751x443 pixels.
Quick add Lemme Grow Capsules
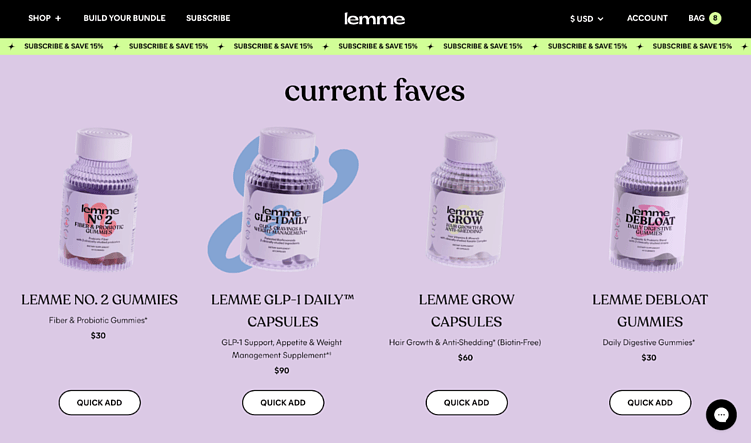pyautogui.click(x=467, y=402)
